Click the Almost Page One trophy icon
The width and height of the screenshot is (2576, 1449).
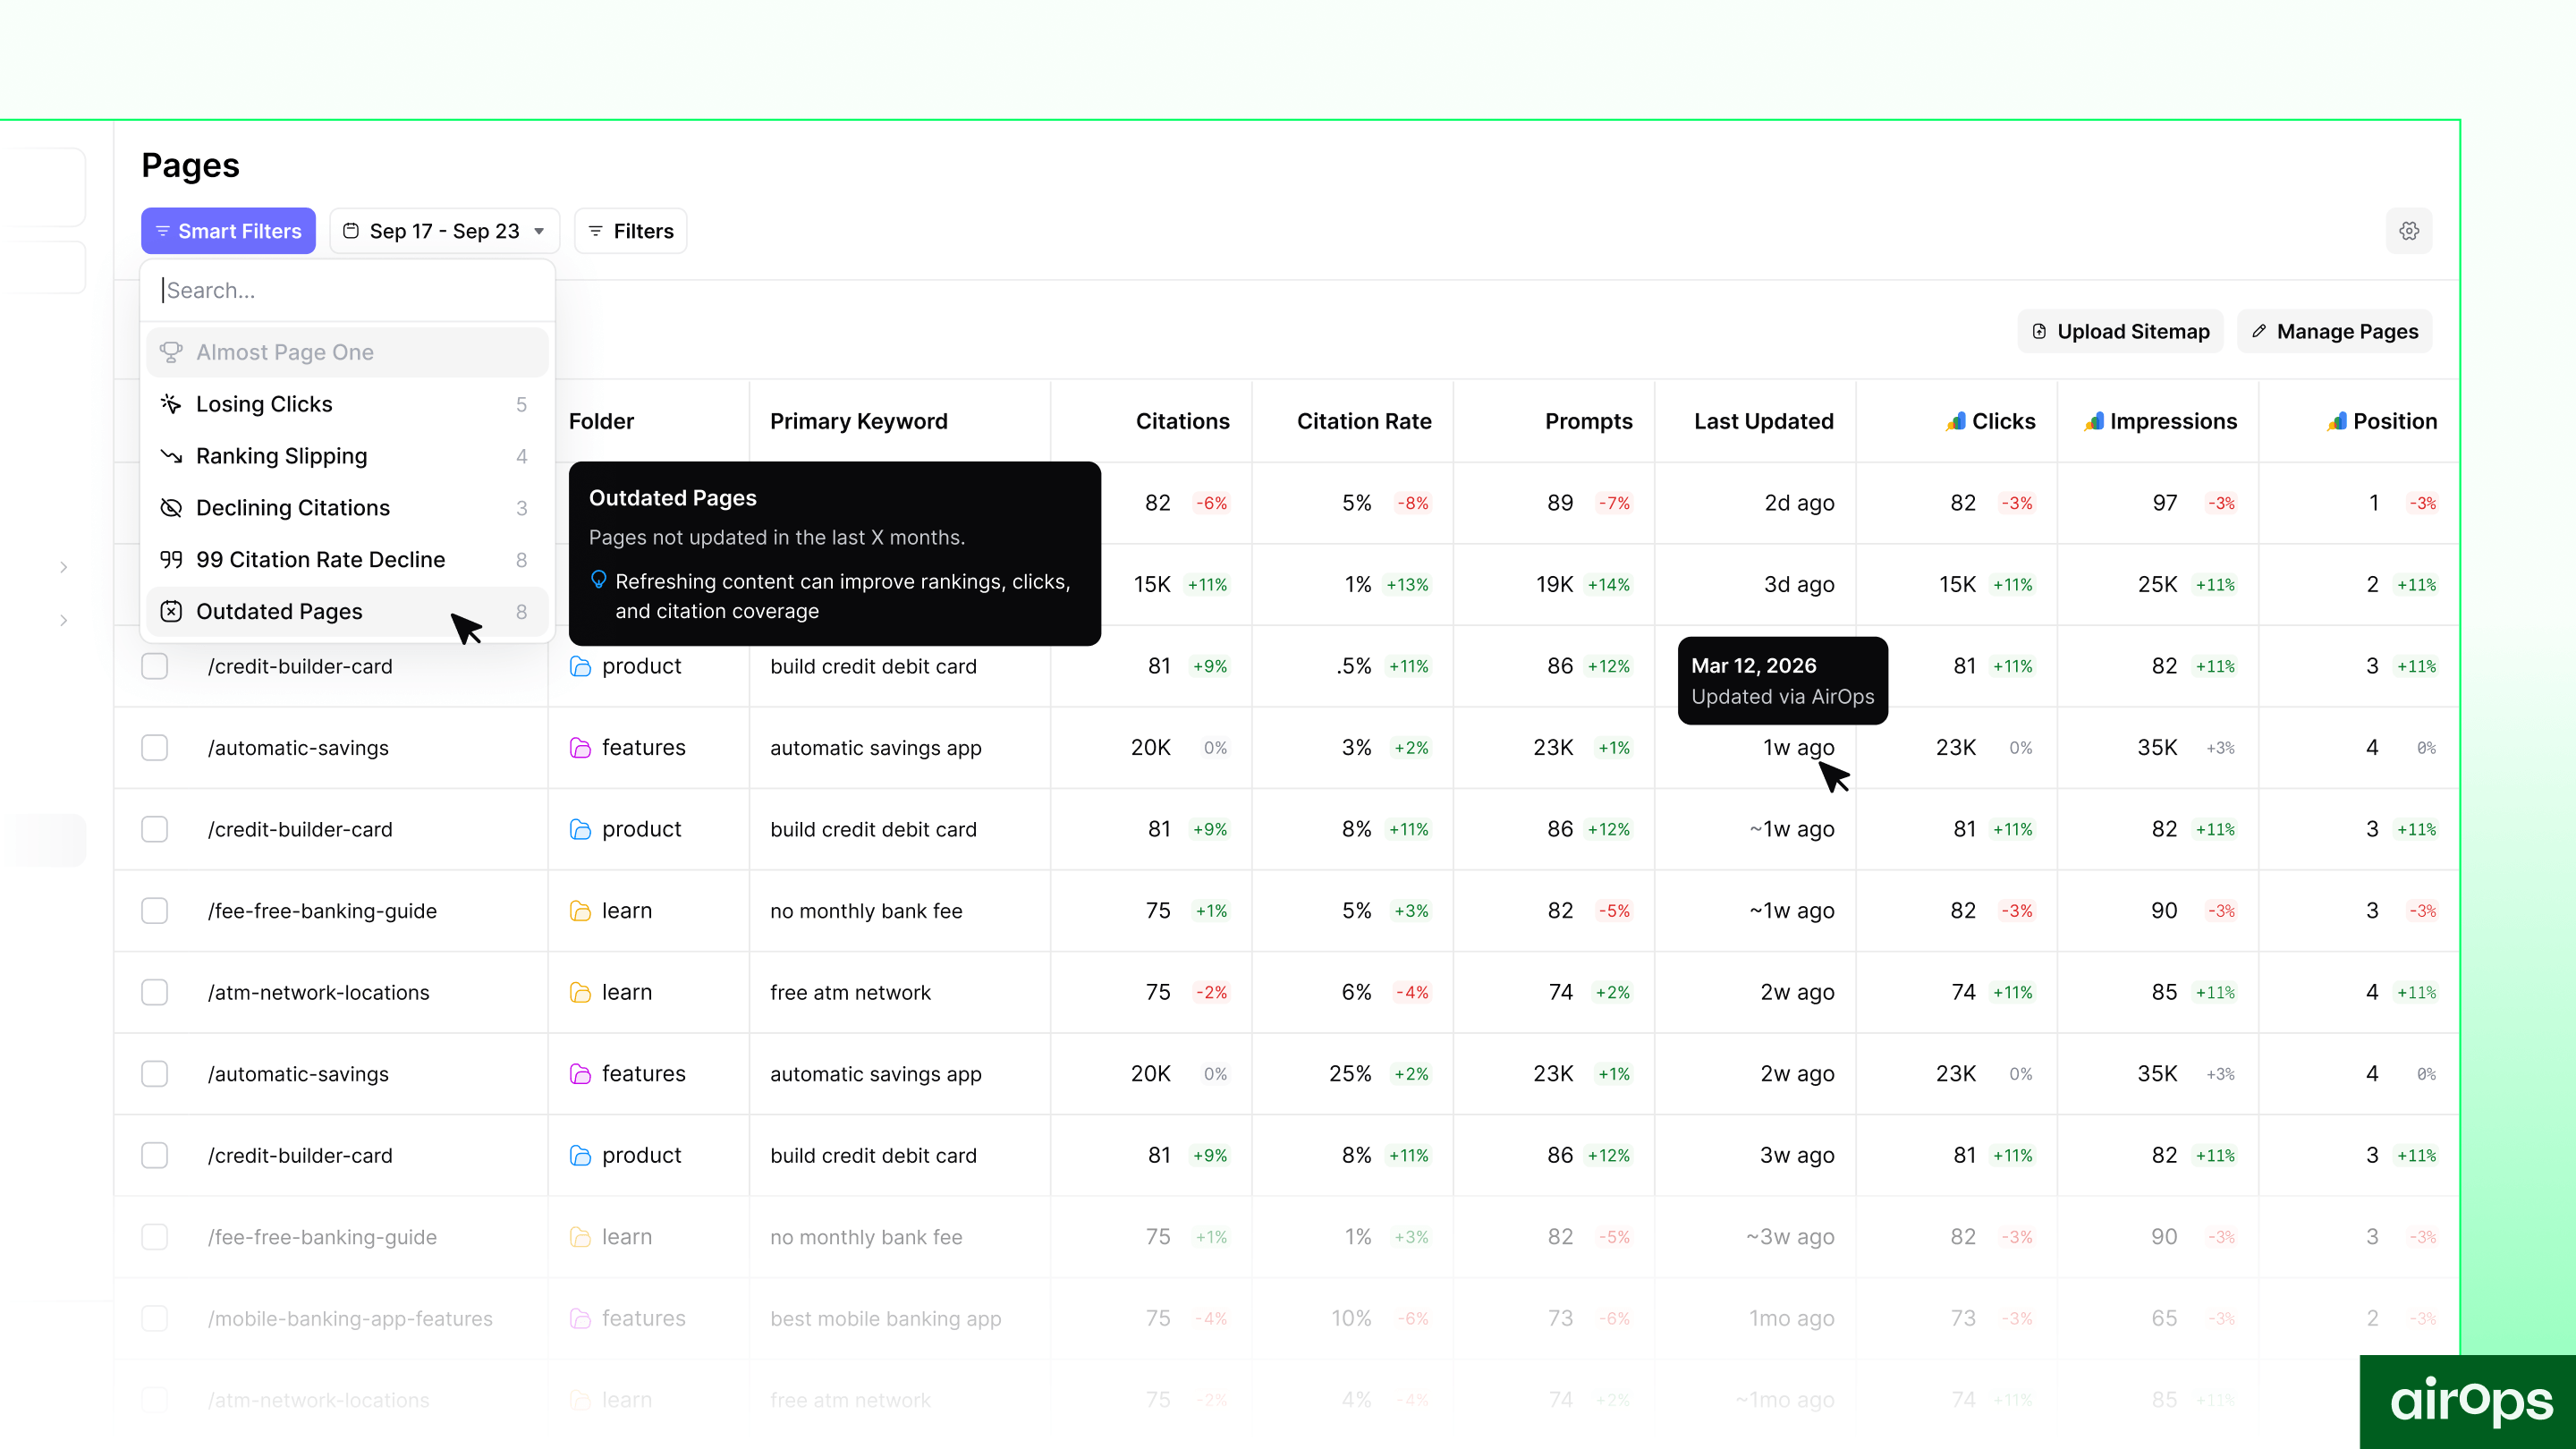pos(171,352)
